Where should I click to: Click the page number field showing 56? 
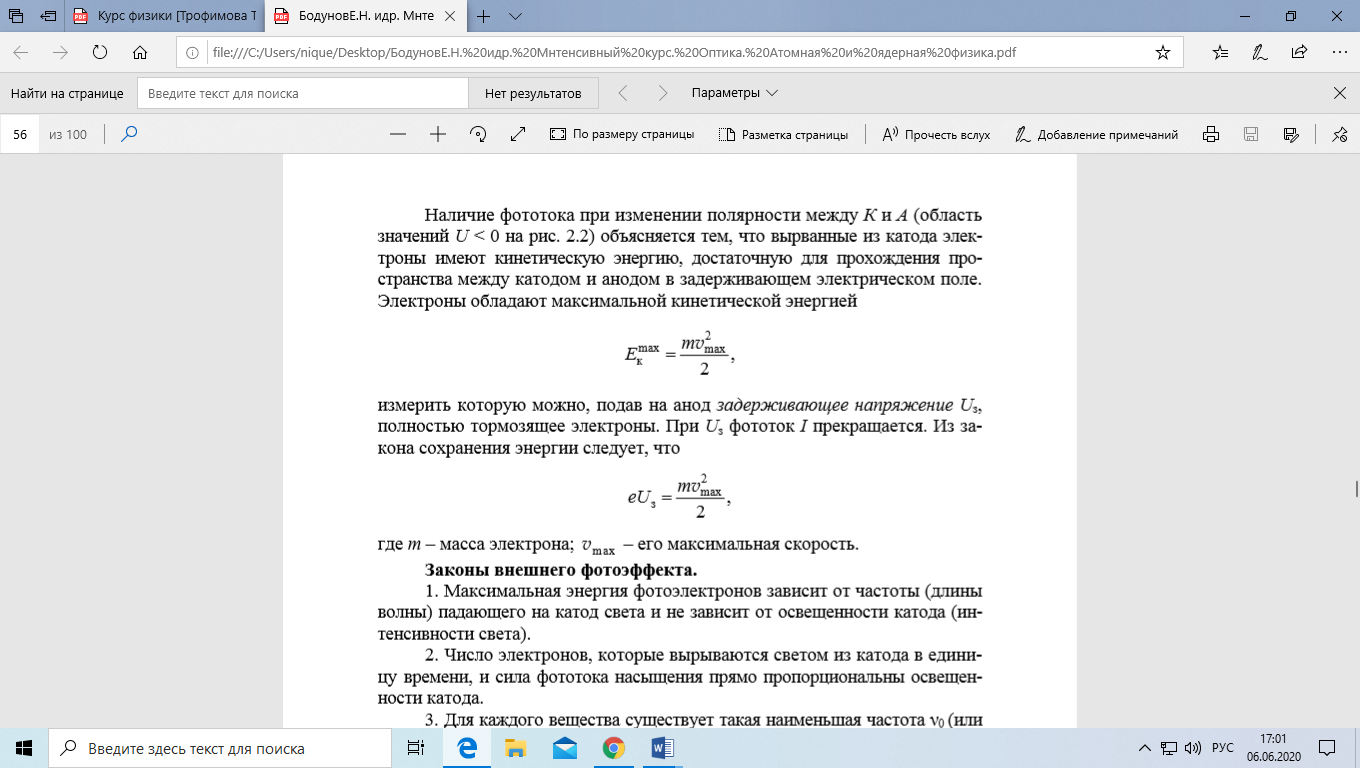(x=20, y=134)
